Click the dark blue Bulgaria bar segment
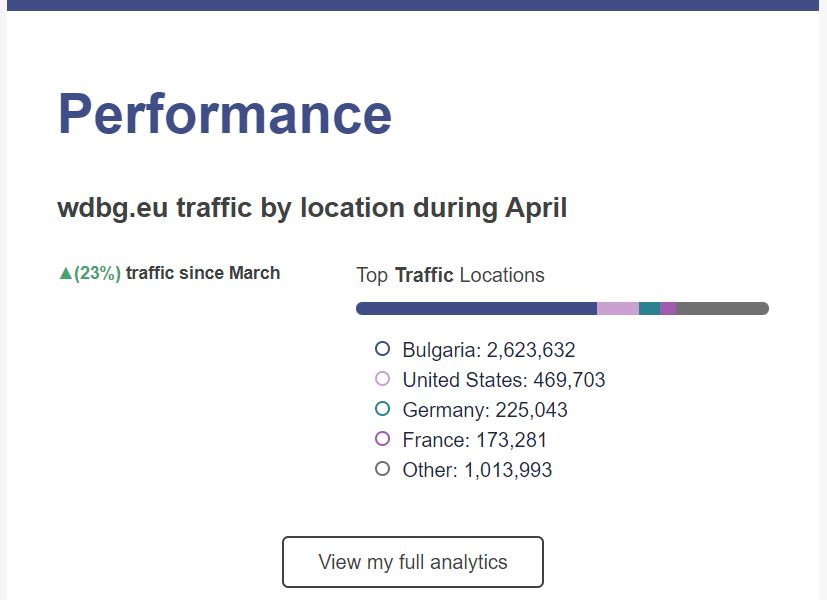The height and width of the screenshot is (600, 827). coord(476,308)
